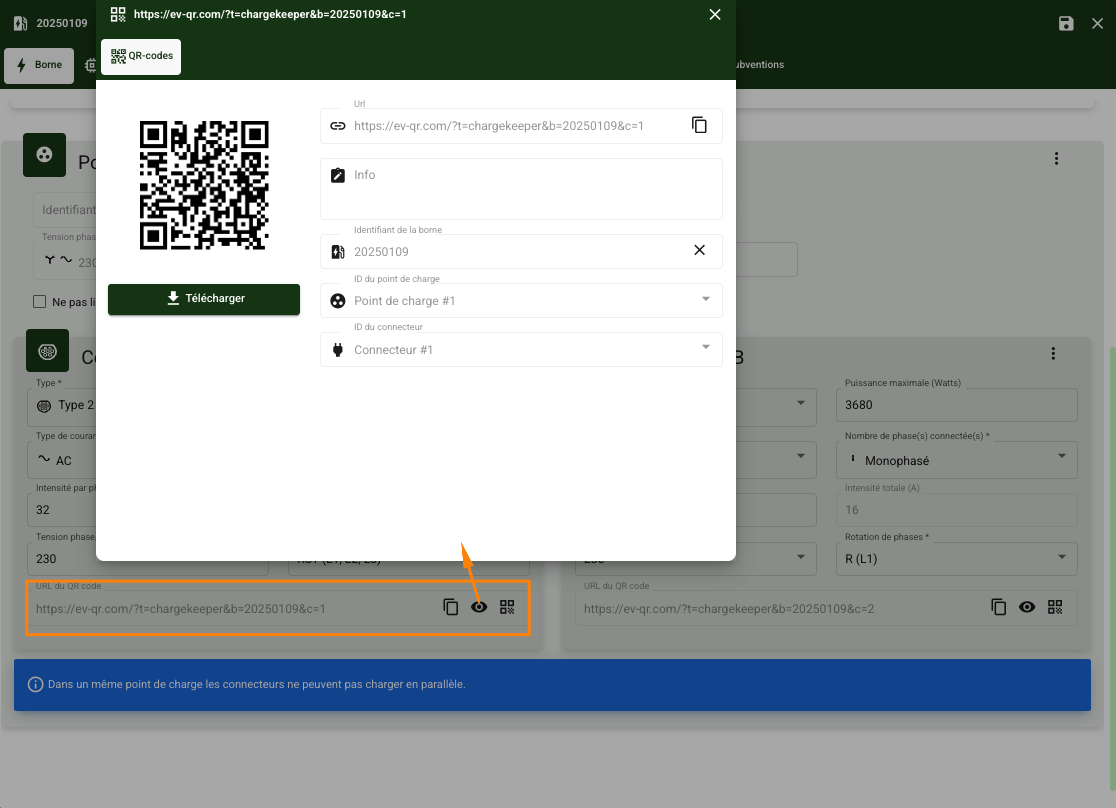Click the Télécharger button
1116x808 pixels.
[204, 299]
